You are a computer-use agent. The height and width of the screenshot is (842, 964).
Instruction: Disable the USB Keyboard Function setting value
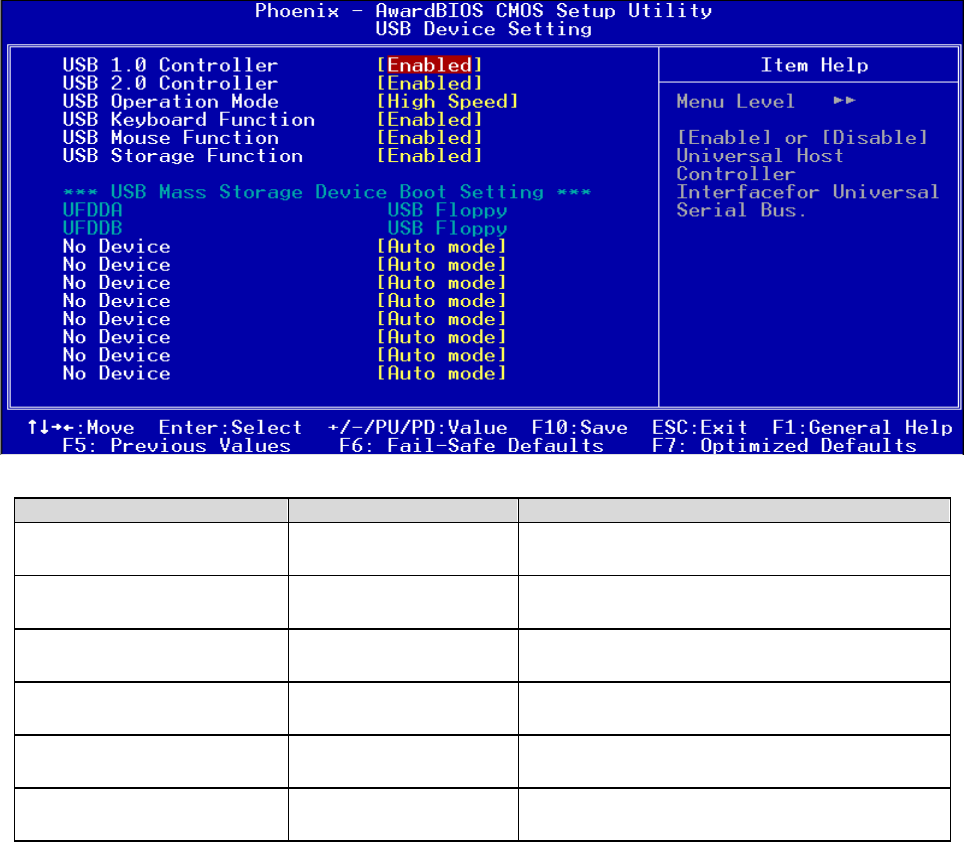429,120
